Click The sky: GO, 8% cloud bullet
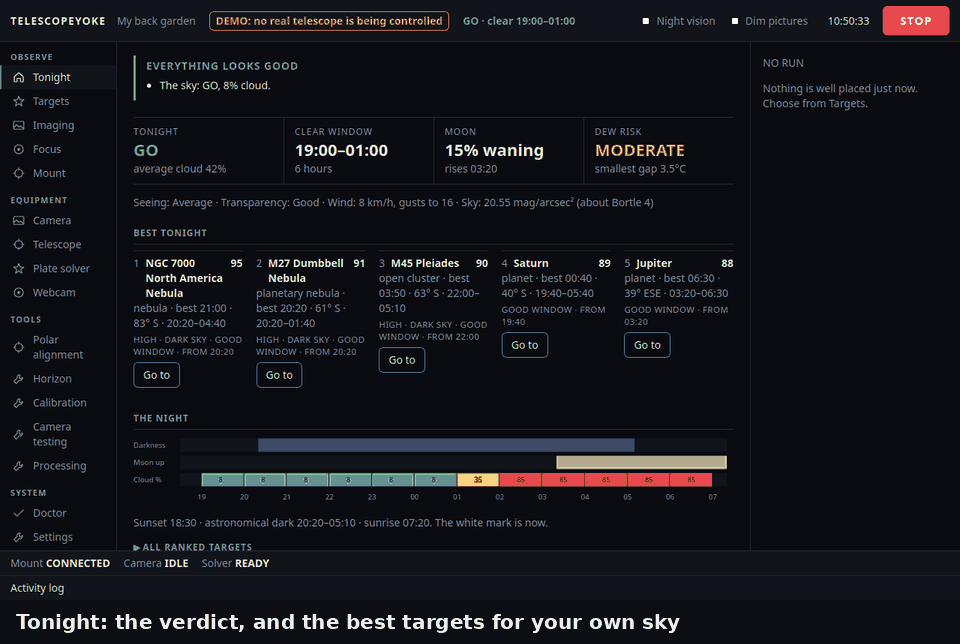The height and width of the screenshot is (644, 960). [x=215, y=86]
